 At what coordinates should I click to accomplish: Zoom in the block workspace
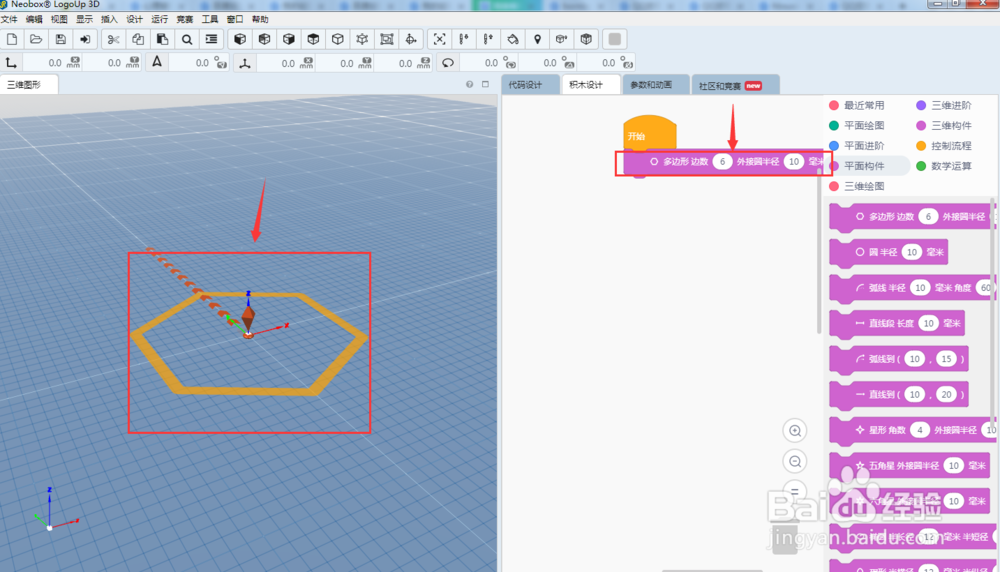[795, 430]
